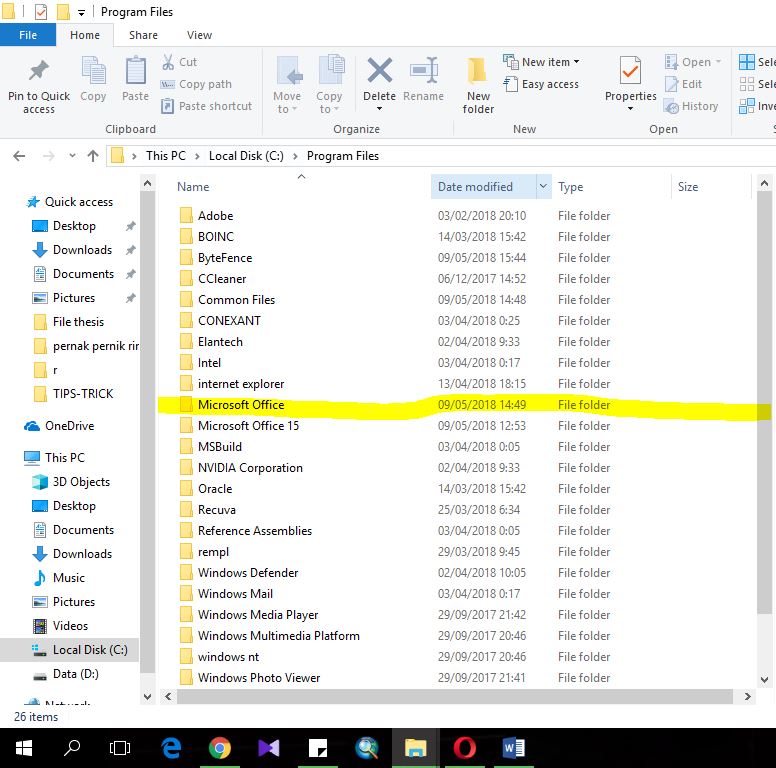Open Properties of selected item
This screenshot has width=776, height=768.
click(630, 83)
